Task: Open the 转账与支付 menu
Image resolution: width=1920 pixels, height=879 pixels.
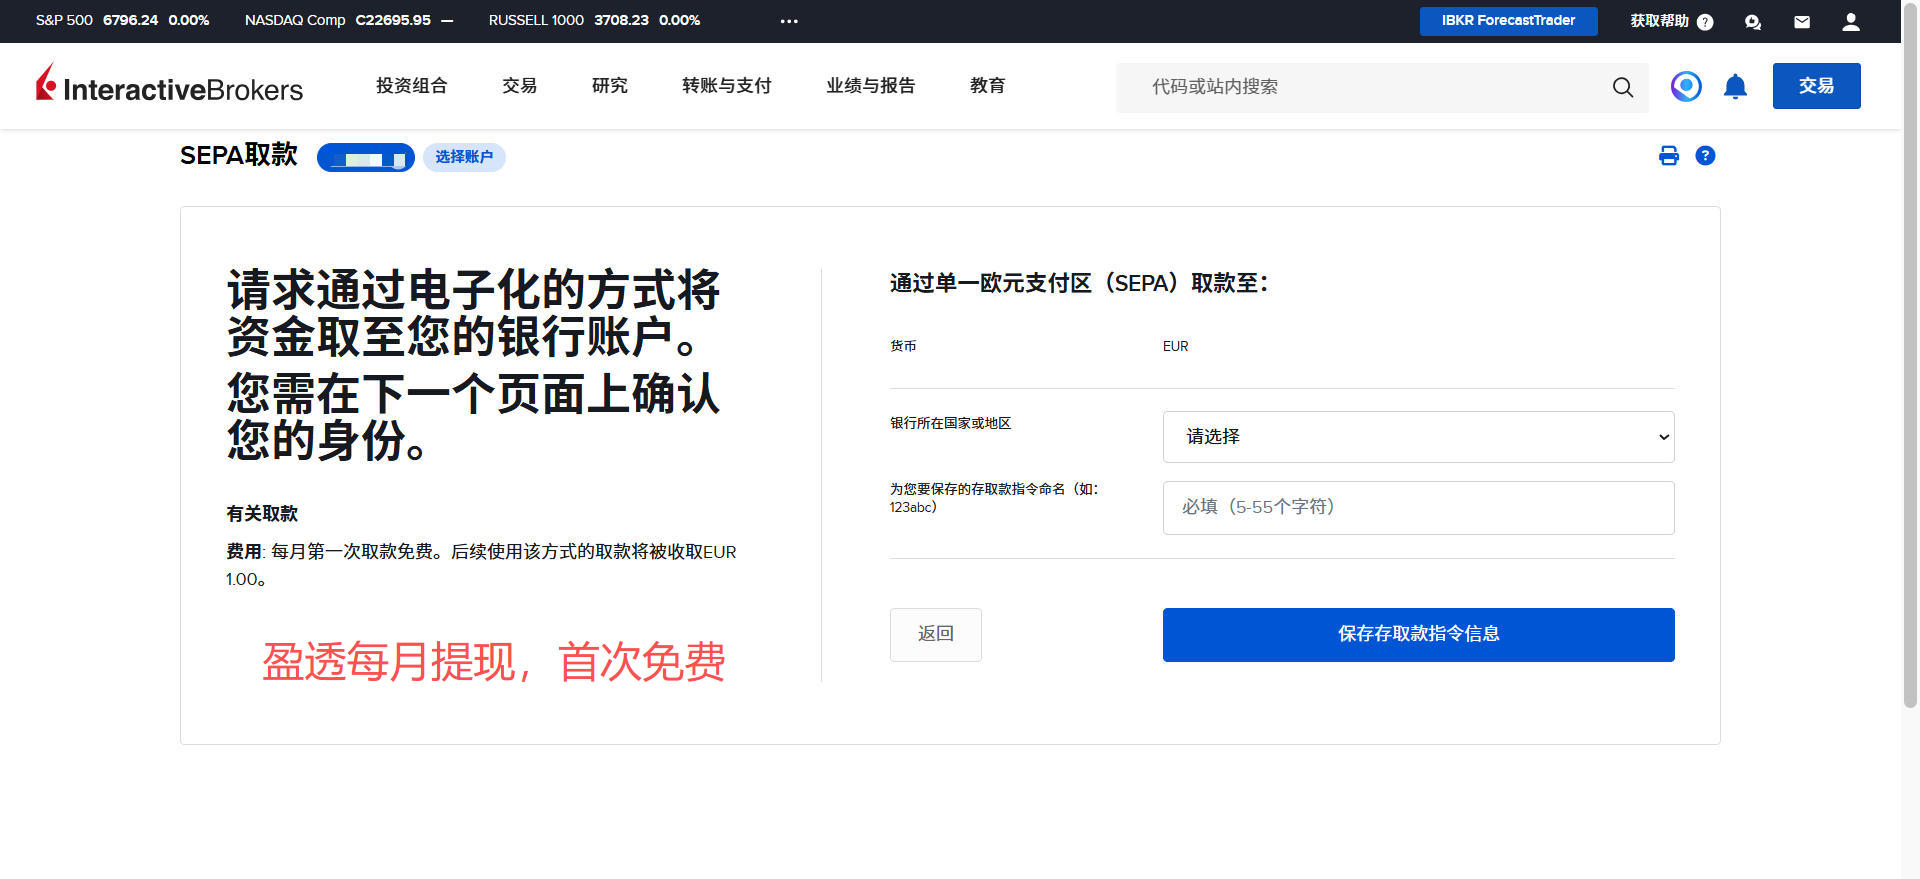Action: click(726, 86)
